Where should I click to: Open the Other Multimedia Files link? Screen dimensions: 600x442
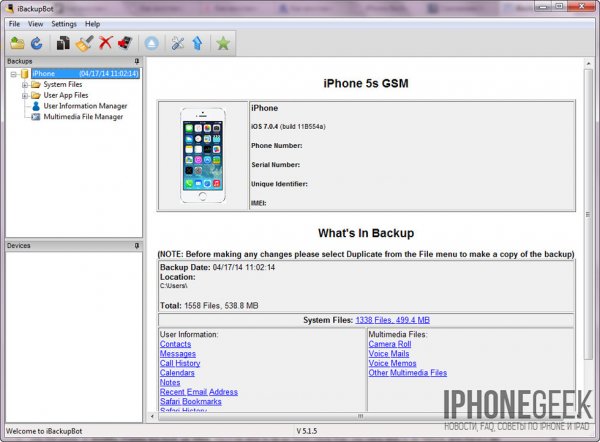(408, 373)
